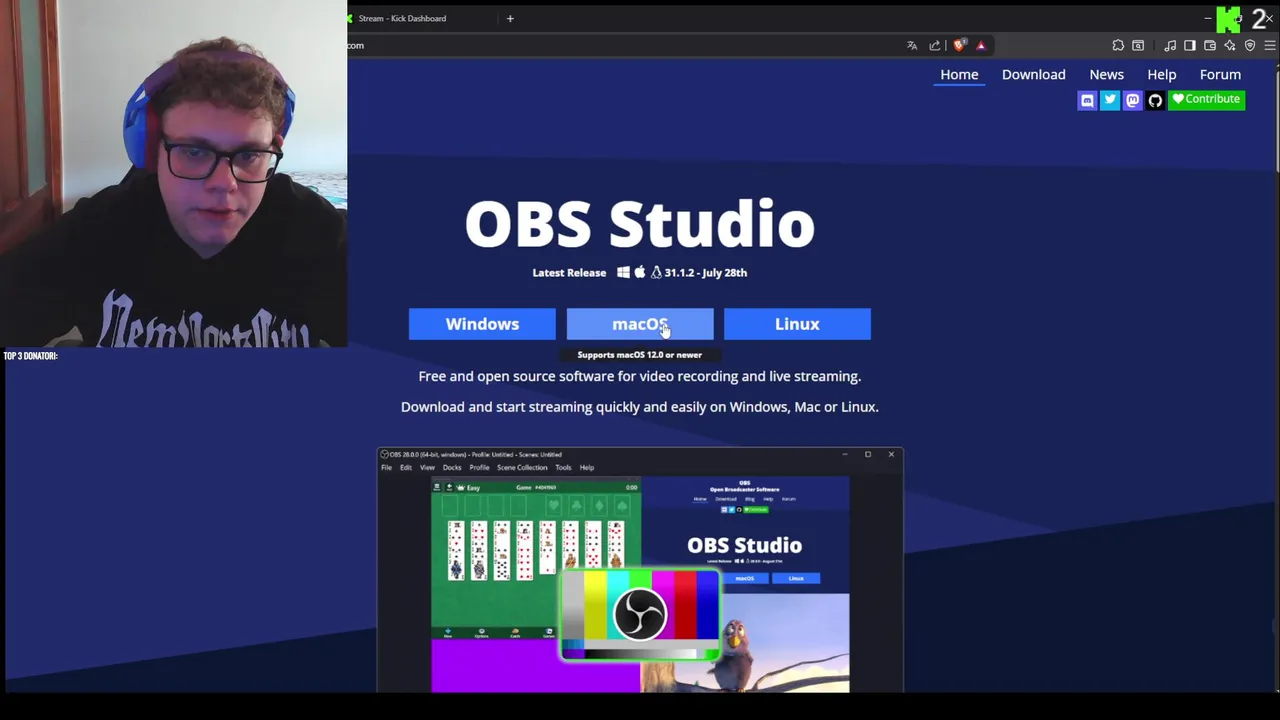Click the green Contribute button
Viewport: 1280px width, 720px height.
click(1206, 99)
